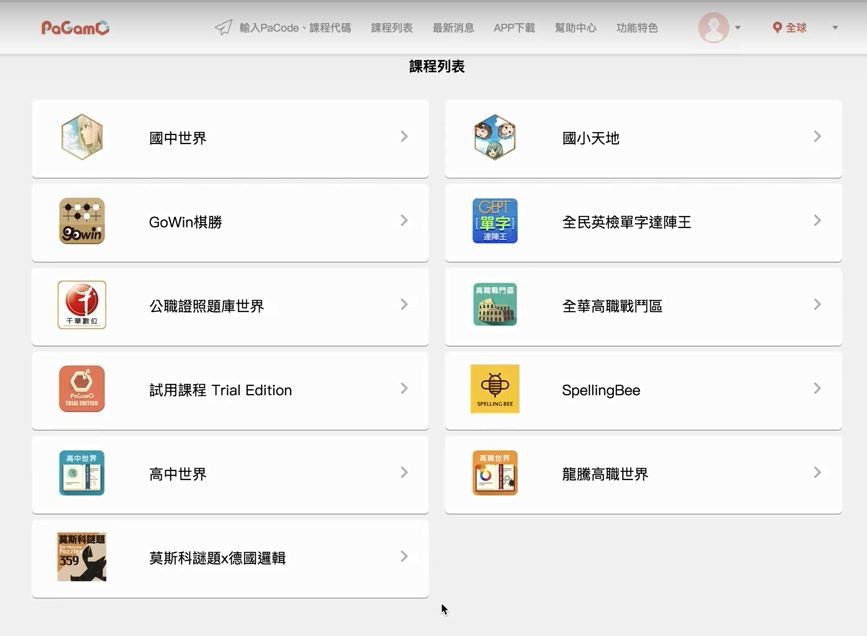
Task: Click the 千華數位 red logo icon
Action: [x=82, y=305]
